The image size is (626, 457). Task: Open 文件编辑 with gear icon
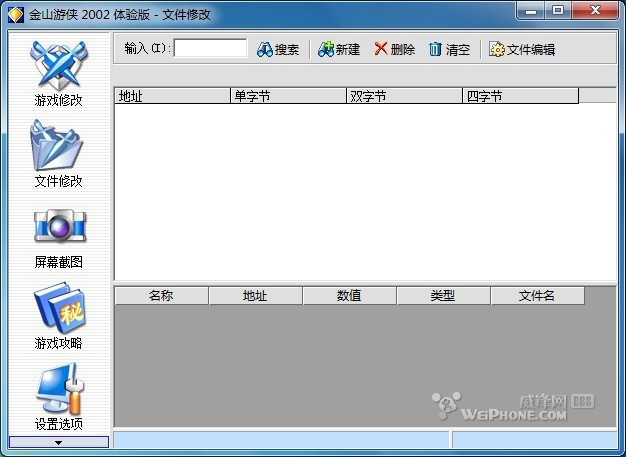(x=522, y=49)
